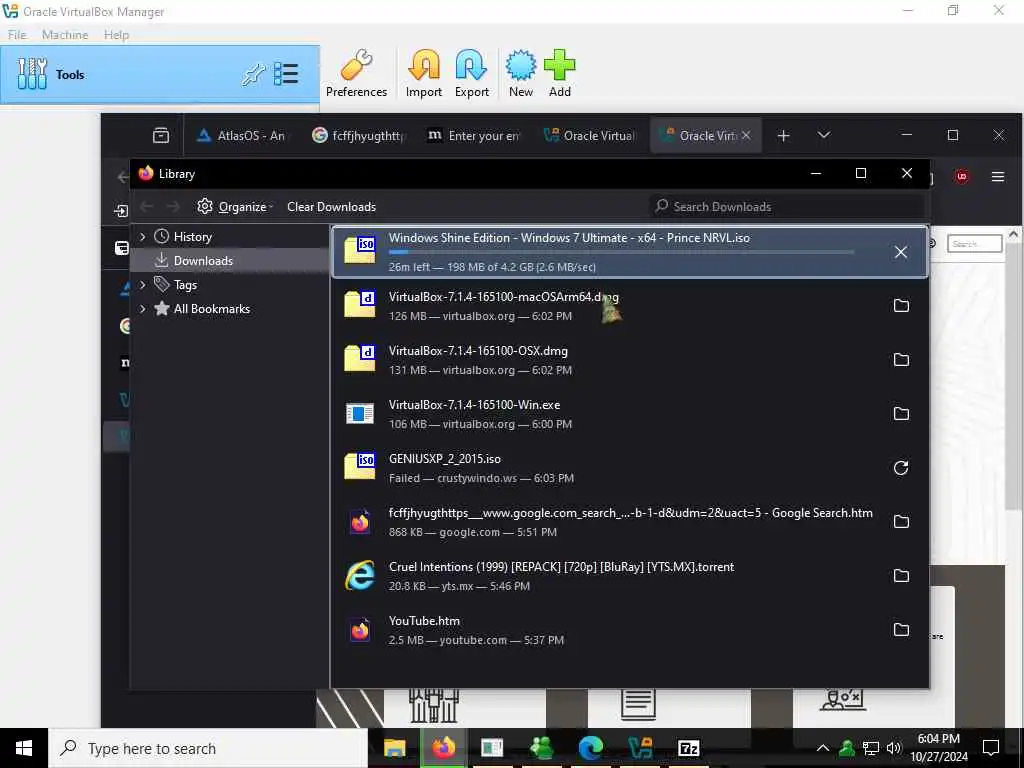Open the Windows Start menu
Image resolution: width=1024 pixels, height=768 pixels.
pos(24,748)
